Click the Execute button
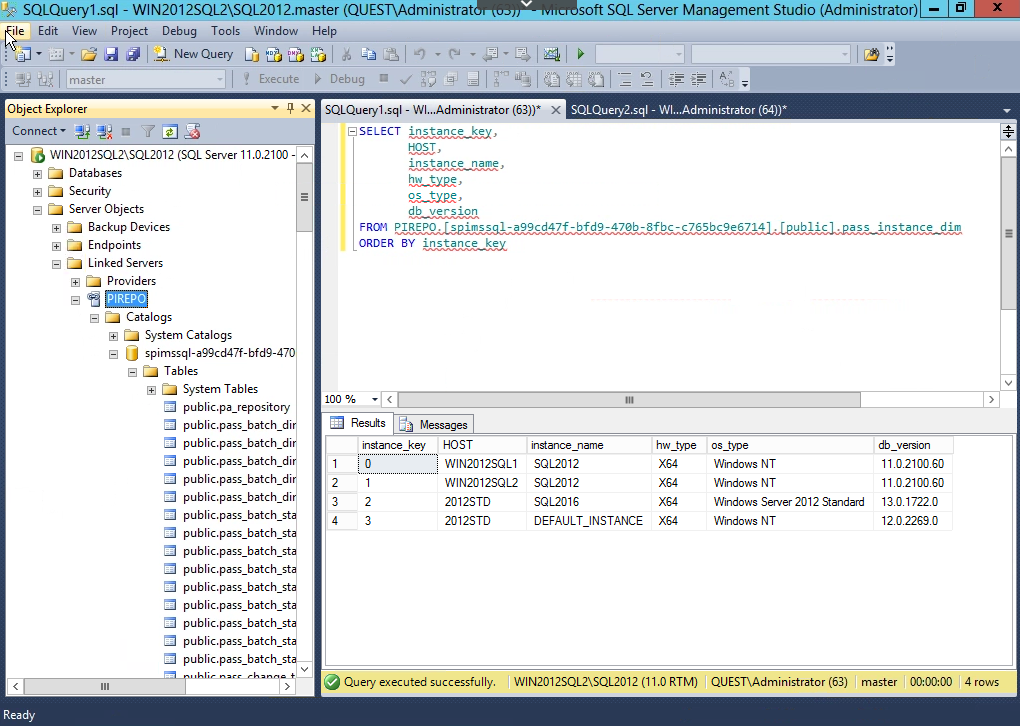This screenshot has width=1020, height=726. [270, 79]
